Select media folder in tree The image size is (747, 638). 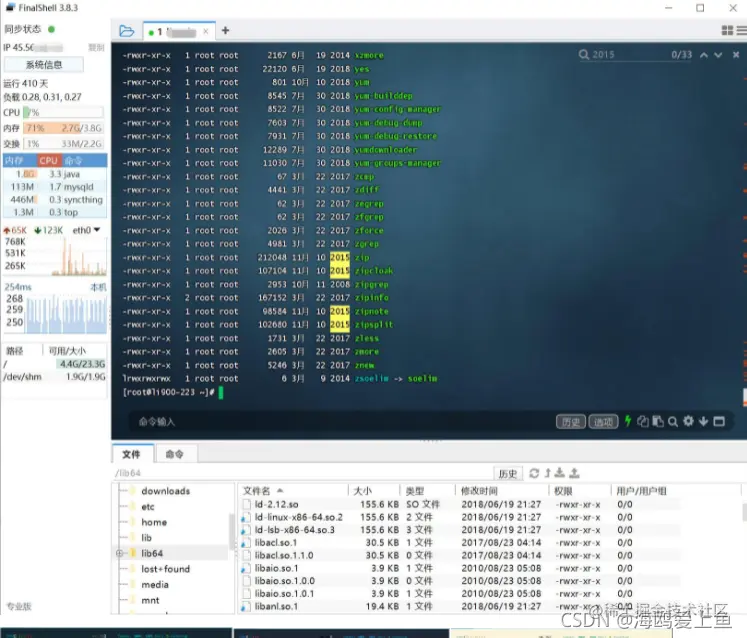(x=155, y=585)
